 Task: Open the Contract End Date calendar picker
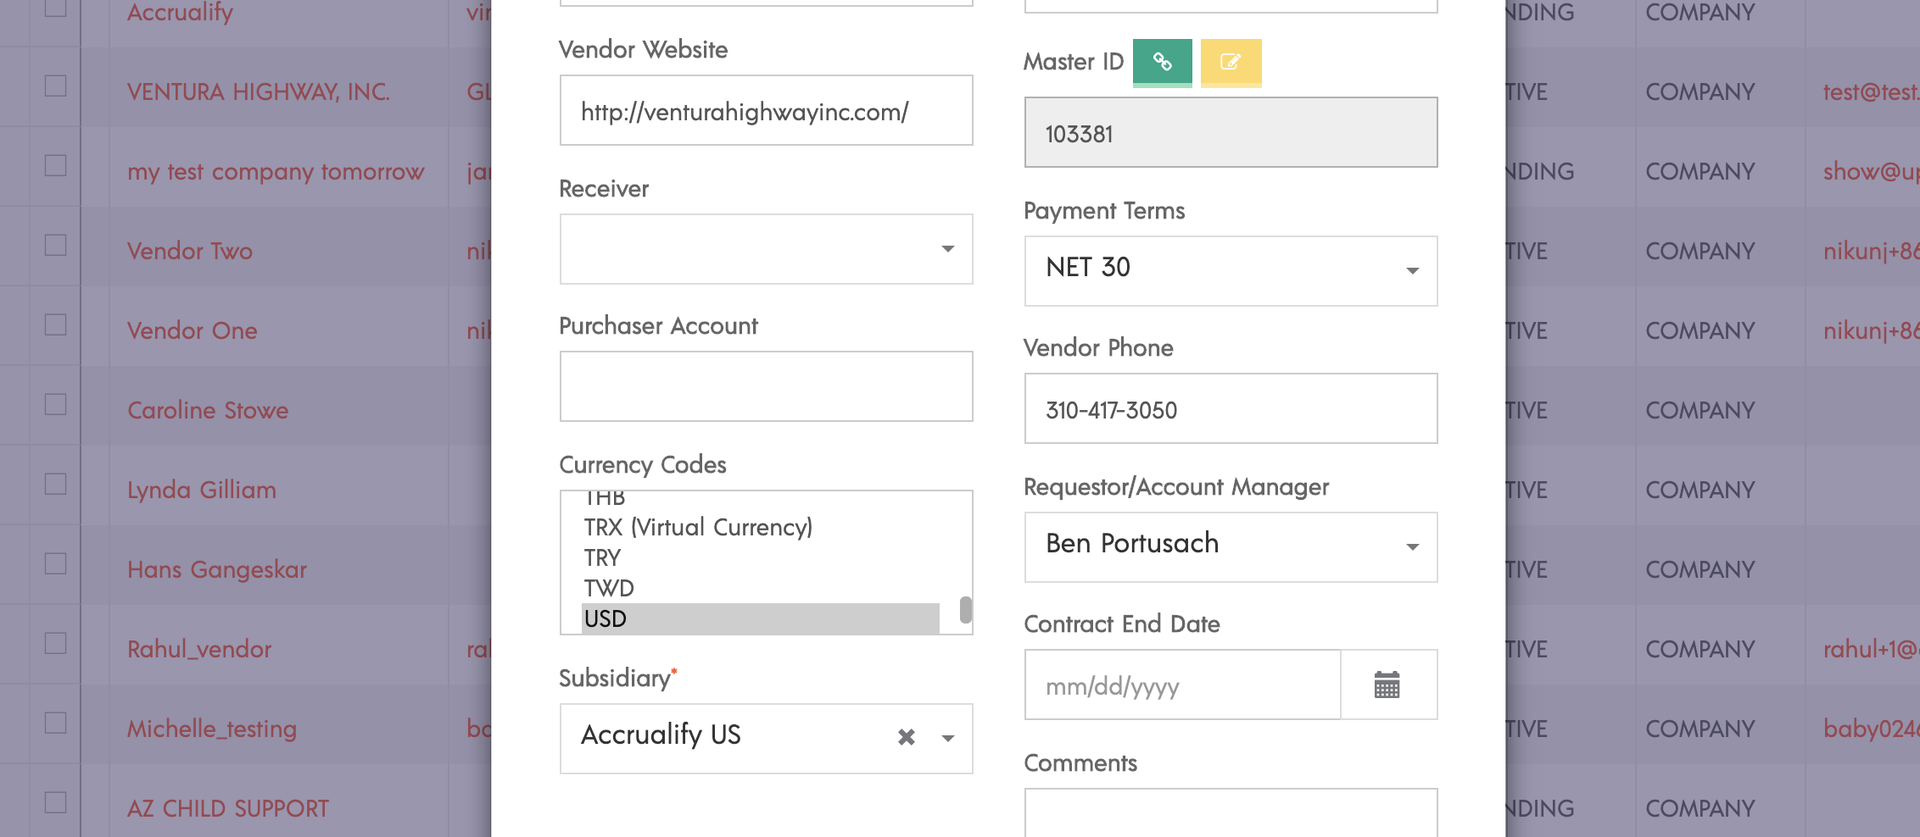click(1387, 685)
